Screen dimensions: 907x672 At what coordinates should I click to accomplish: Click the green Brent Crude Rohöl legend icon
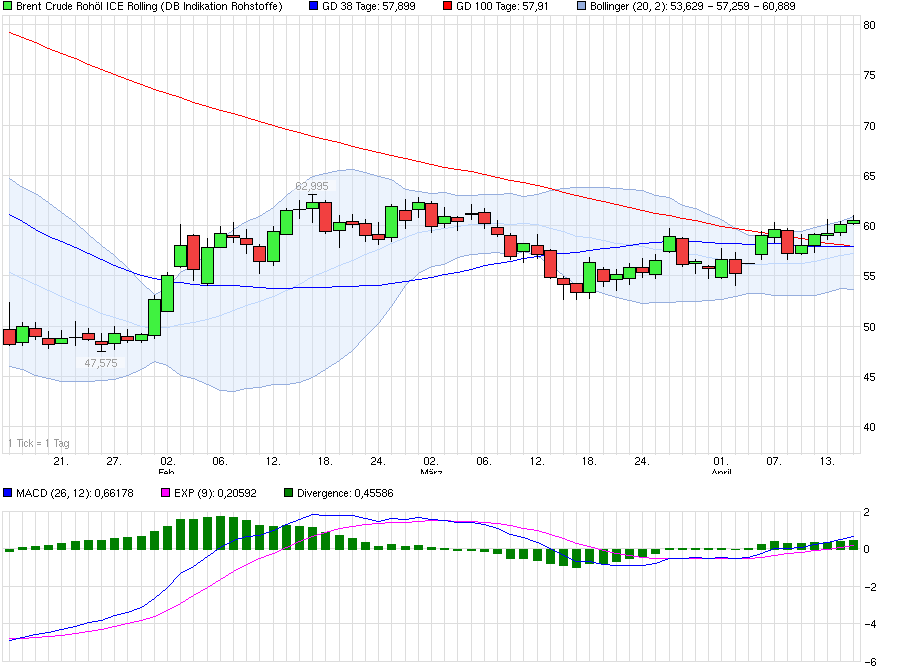point(9,8)
